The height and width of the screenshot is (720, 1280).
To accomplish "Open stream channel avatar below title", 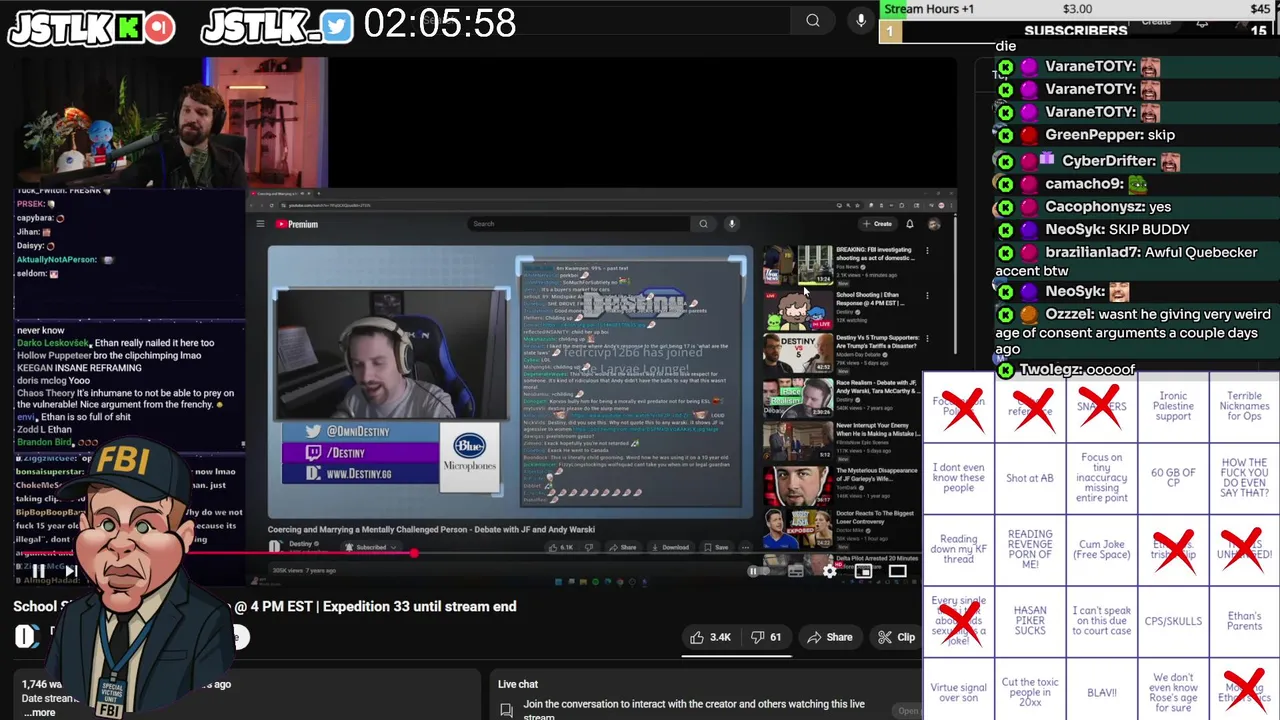I will (26, 636).
